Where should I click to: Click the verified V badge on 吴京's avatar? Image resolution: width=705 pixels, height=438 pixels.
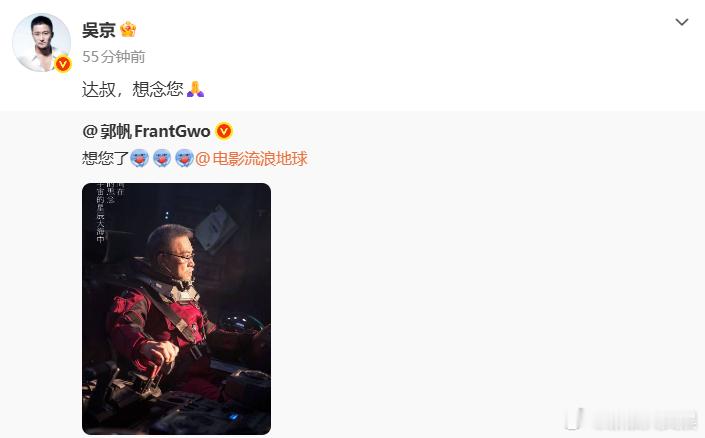tap(62, 64)
